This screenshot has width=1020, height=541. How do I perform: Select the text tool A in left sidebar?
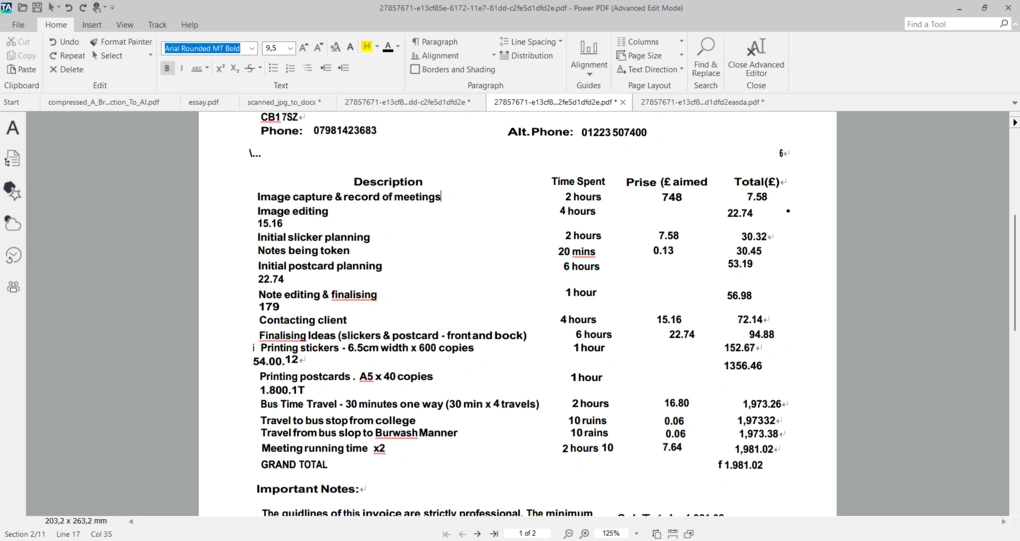12,127
